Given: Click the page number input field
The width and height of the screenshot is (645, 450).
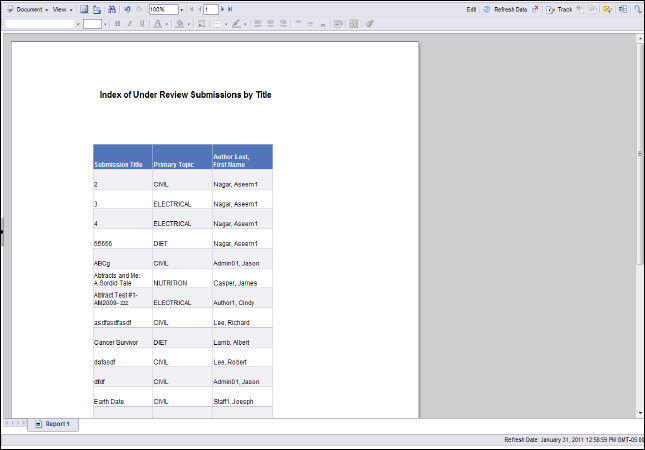Looking at the screenshot, I should click(210, 9).
